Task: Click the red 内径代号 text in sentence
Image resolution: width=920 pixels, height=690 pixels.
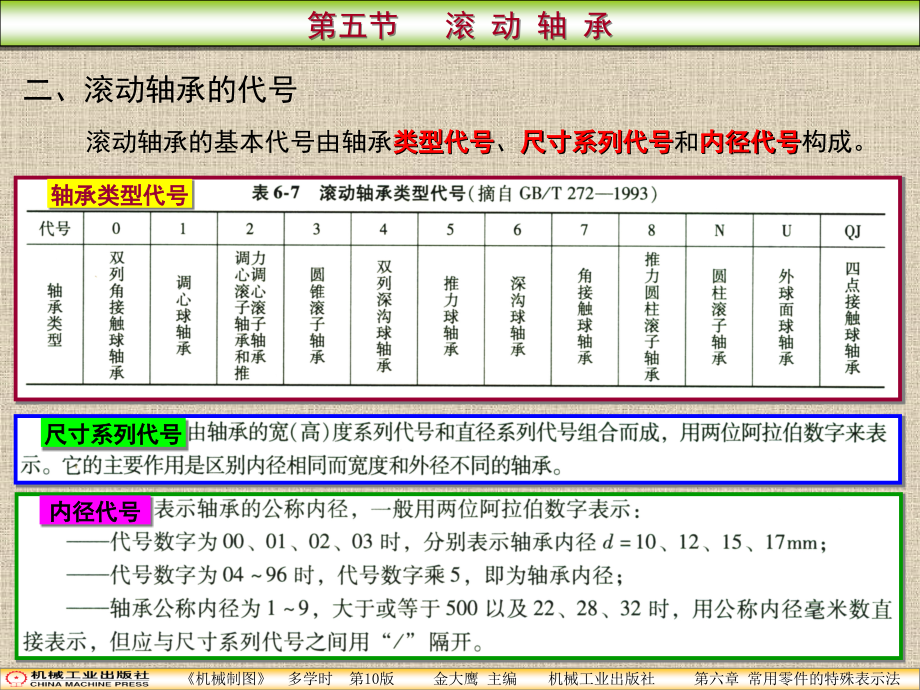Action: click(x=750, y=142)
